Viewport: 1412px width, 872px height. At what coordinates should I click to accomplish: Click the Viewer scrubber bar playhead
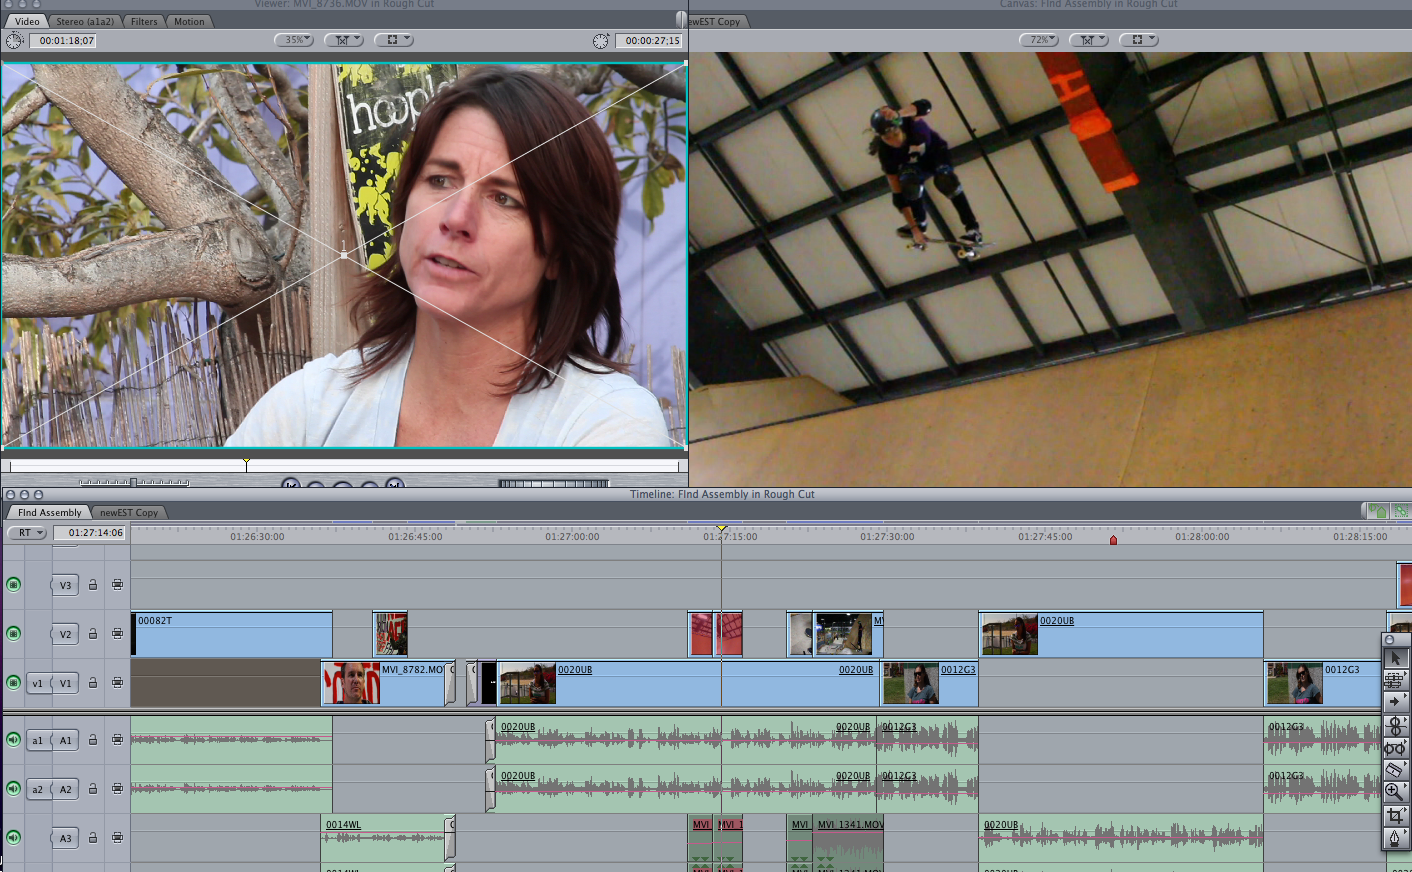pos(246,465)
